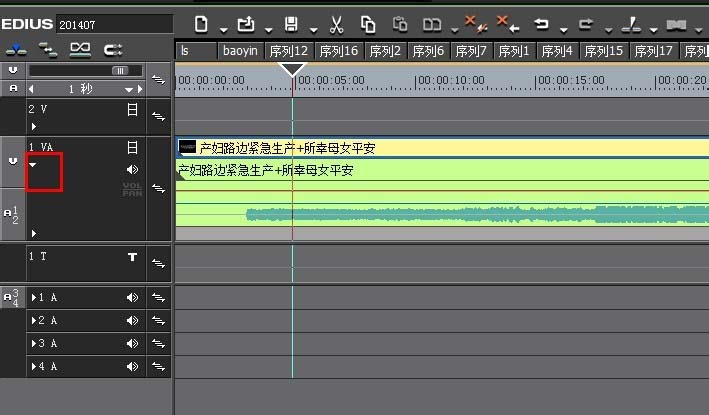Copy clip with the copy icon
The height and width of the screenshot is (415, 709).
(368, 24)
